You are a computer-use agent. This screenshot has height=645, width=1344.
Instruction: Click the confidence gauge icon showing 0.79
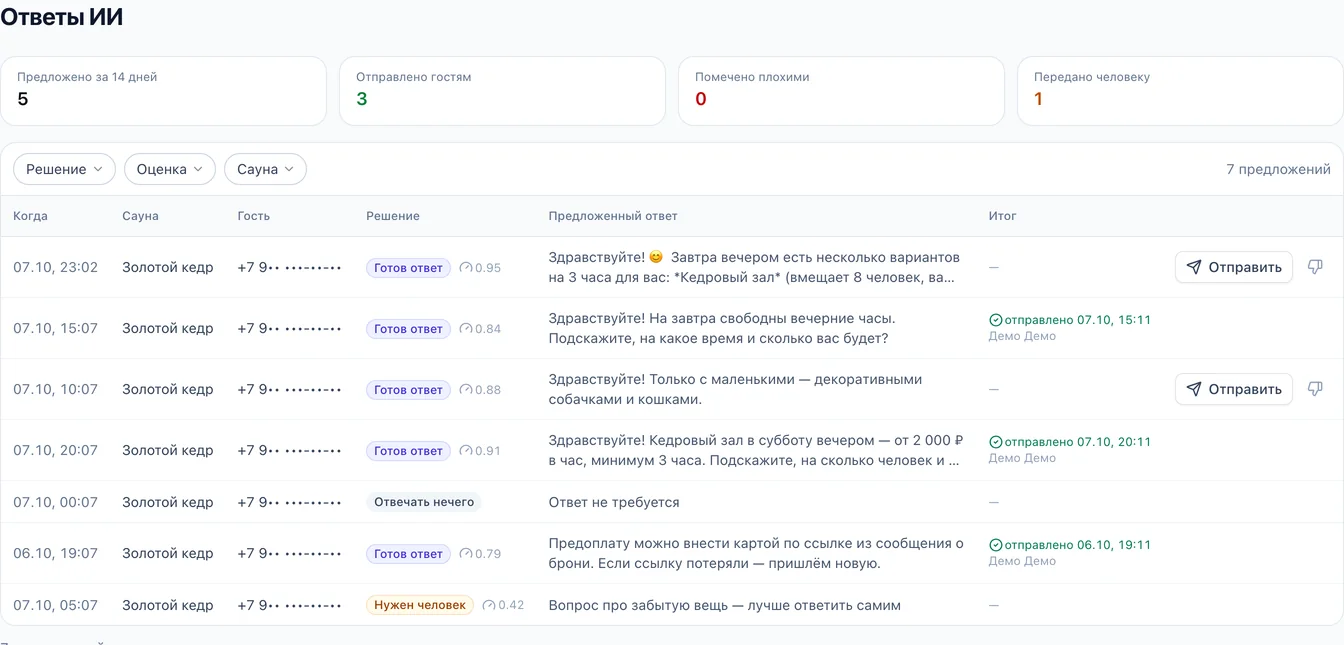point(466,554)
